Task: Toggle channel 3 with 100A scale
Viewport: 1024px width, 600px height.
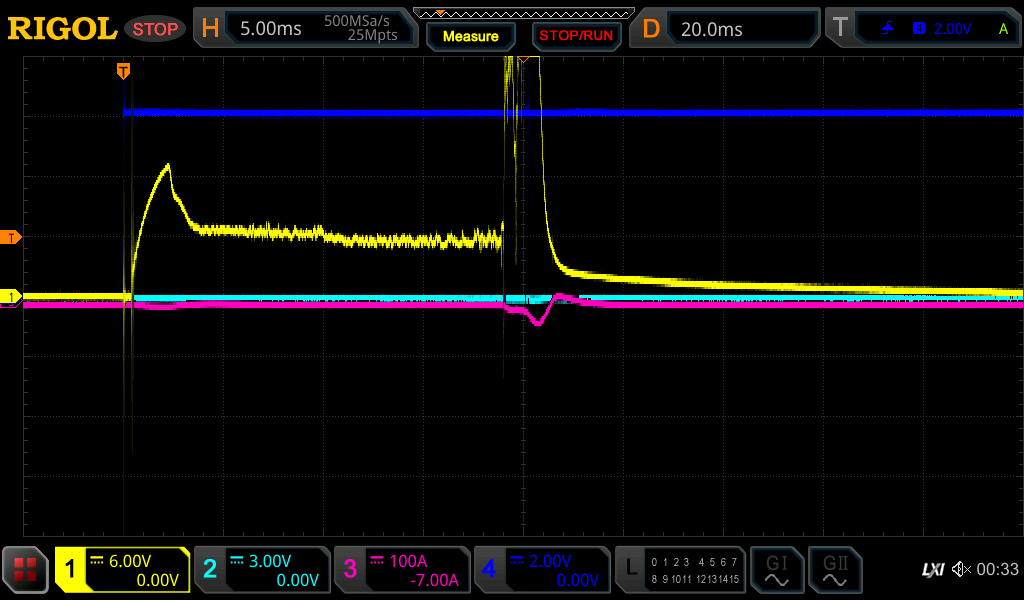Action: pos(401,570)
